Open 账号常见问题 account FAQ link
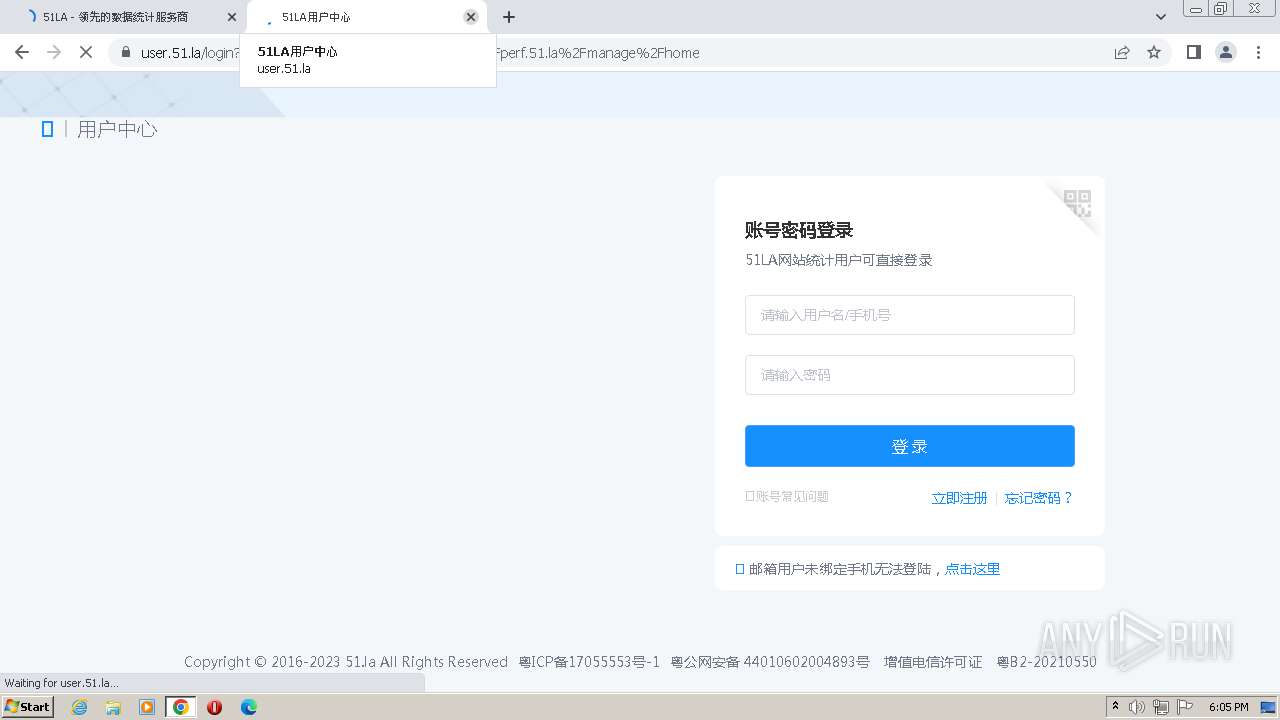 (787, 497)
